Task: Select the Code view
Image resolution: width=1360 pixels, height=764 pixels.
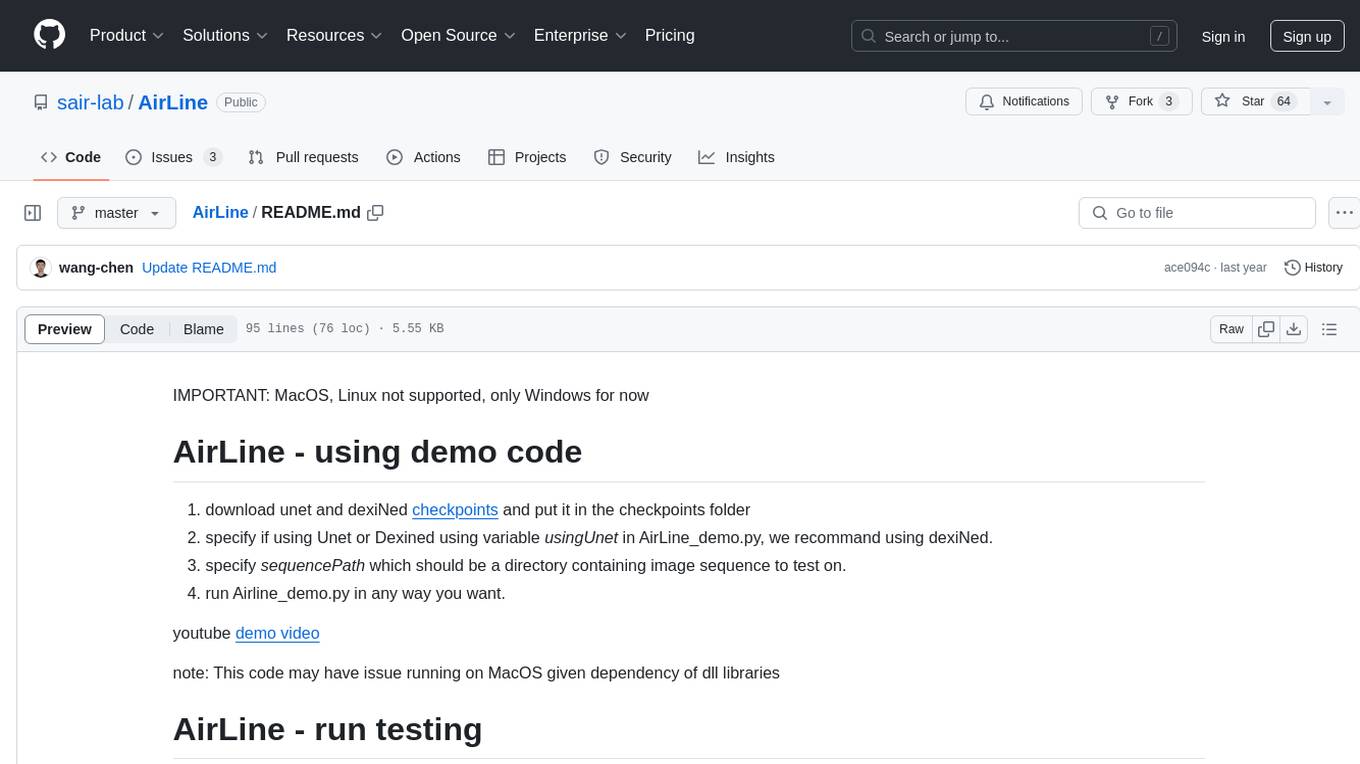Action: [137, 329]
